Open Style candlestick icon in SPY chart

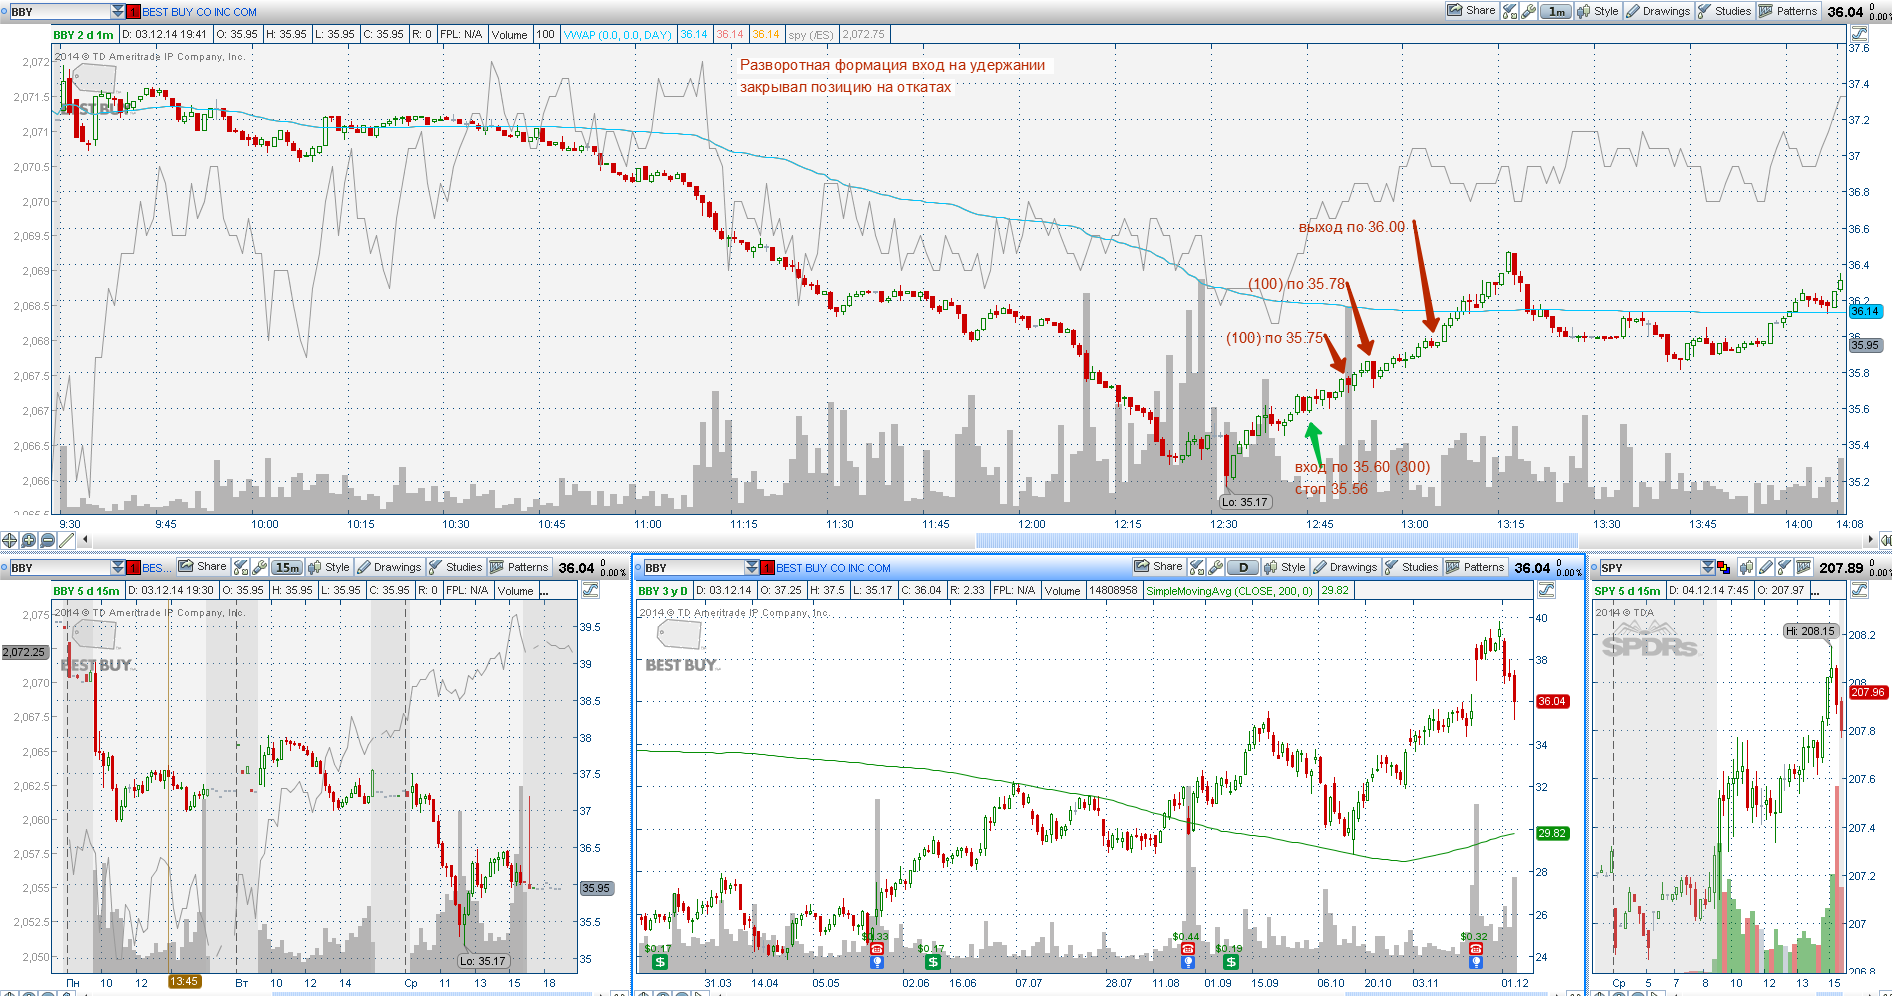click(x=1747, y=567)
